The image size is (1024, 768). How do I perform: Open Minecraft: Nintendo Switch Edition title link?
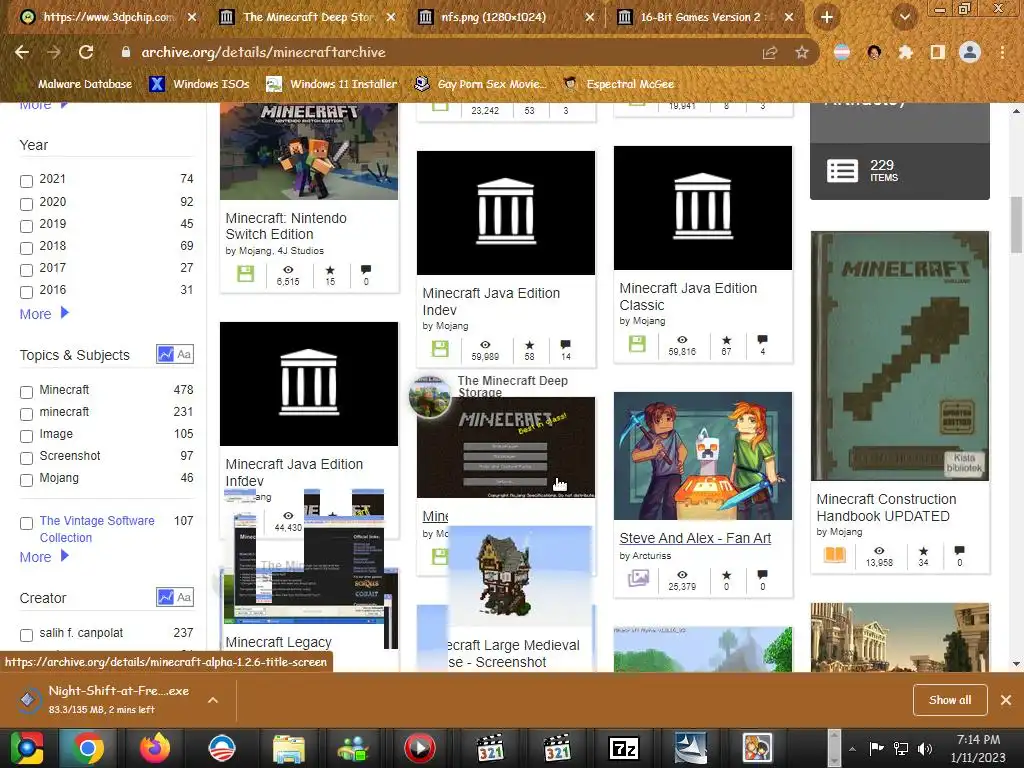[286, 226]
